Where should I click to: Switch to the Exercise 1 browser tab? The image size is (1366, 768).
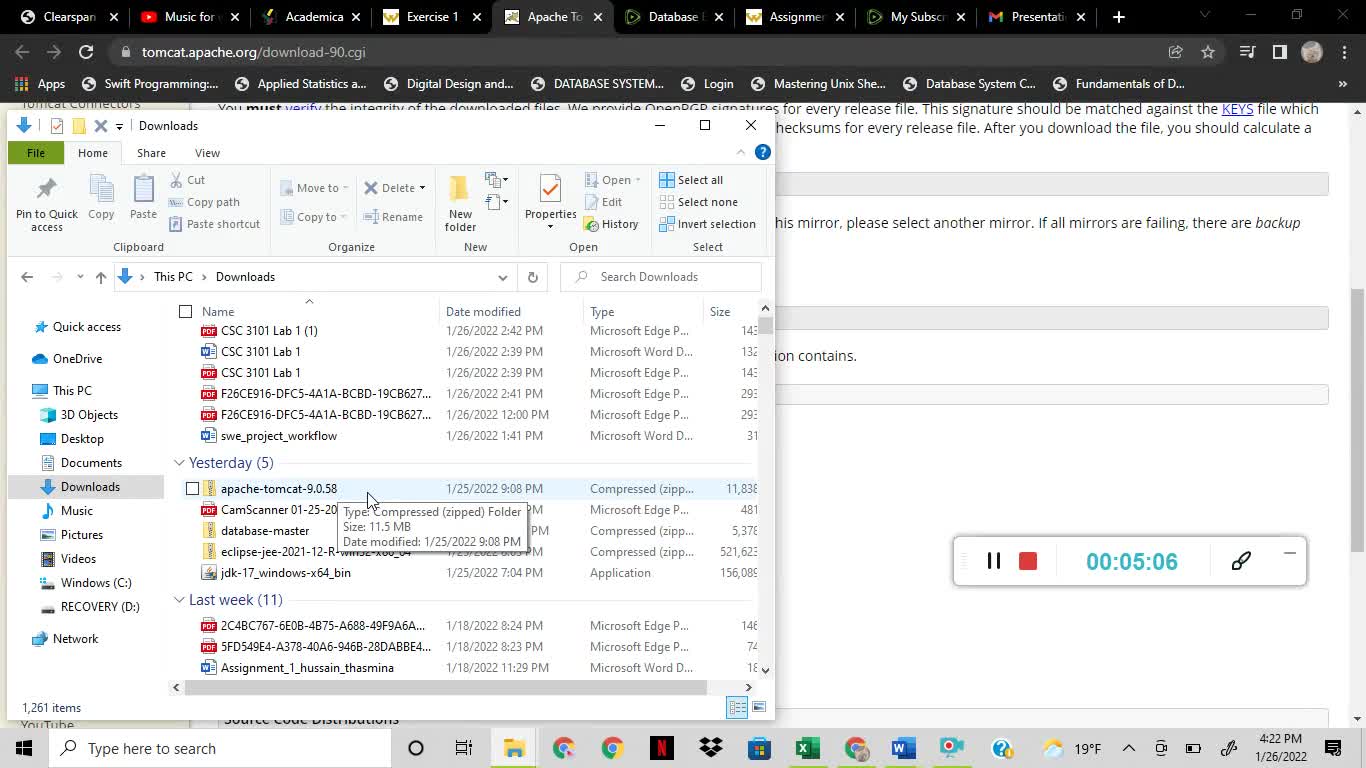(432, 17)
